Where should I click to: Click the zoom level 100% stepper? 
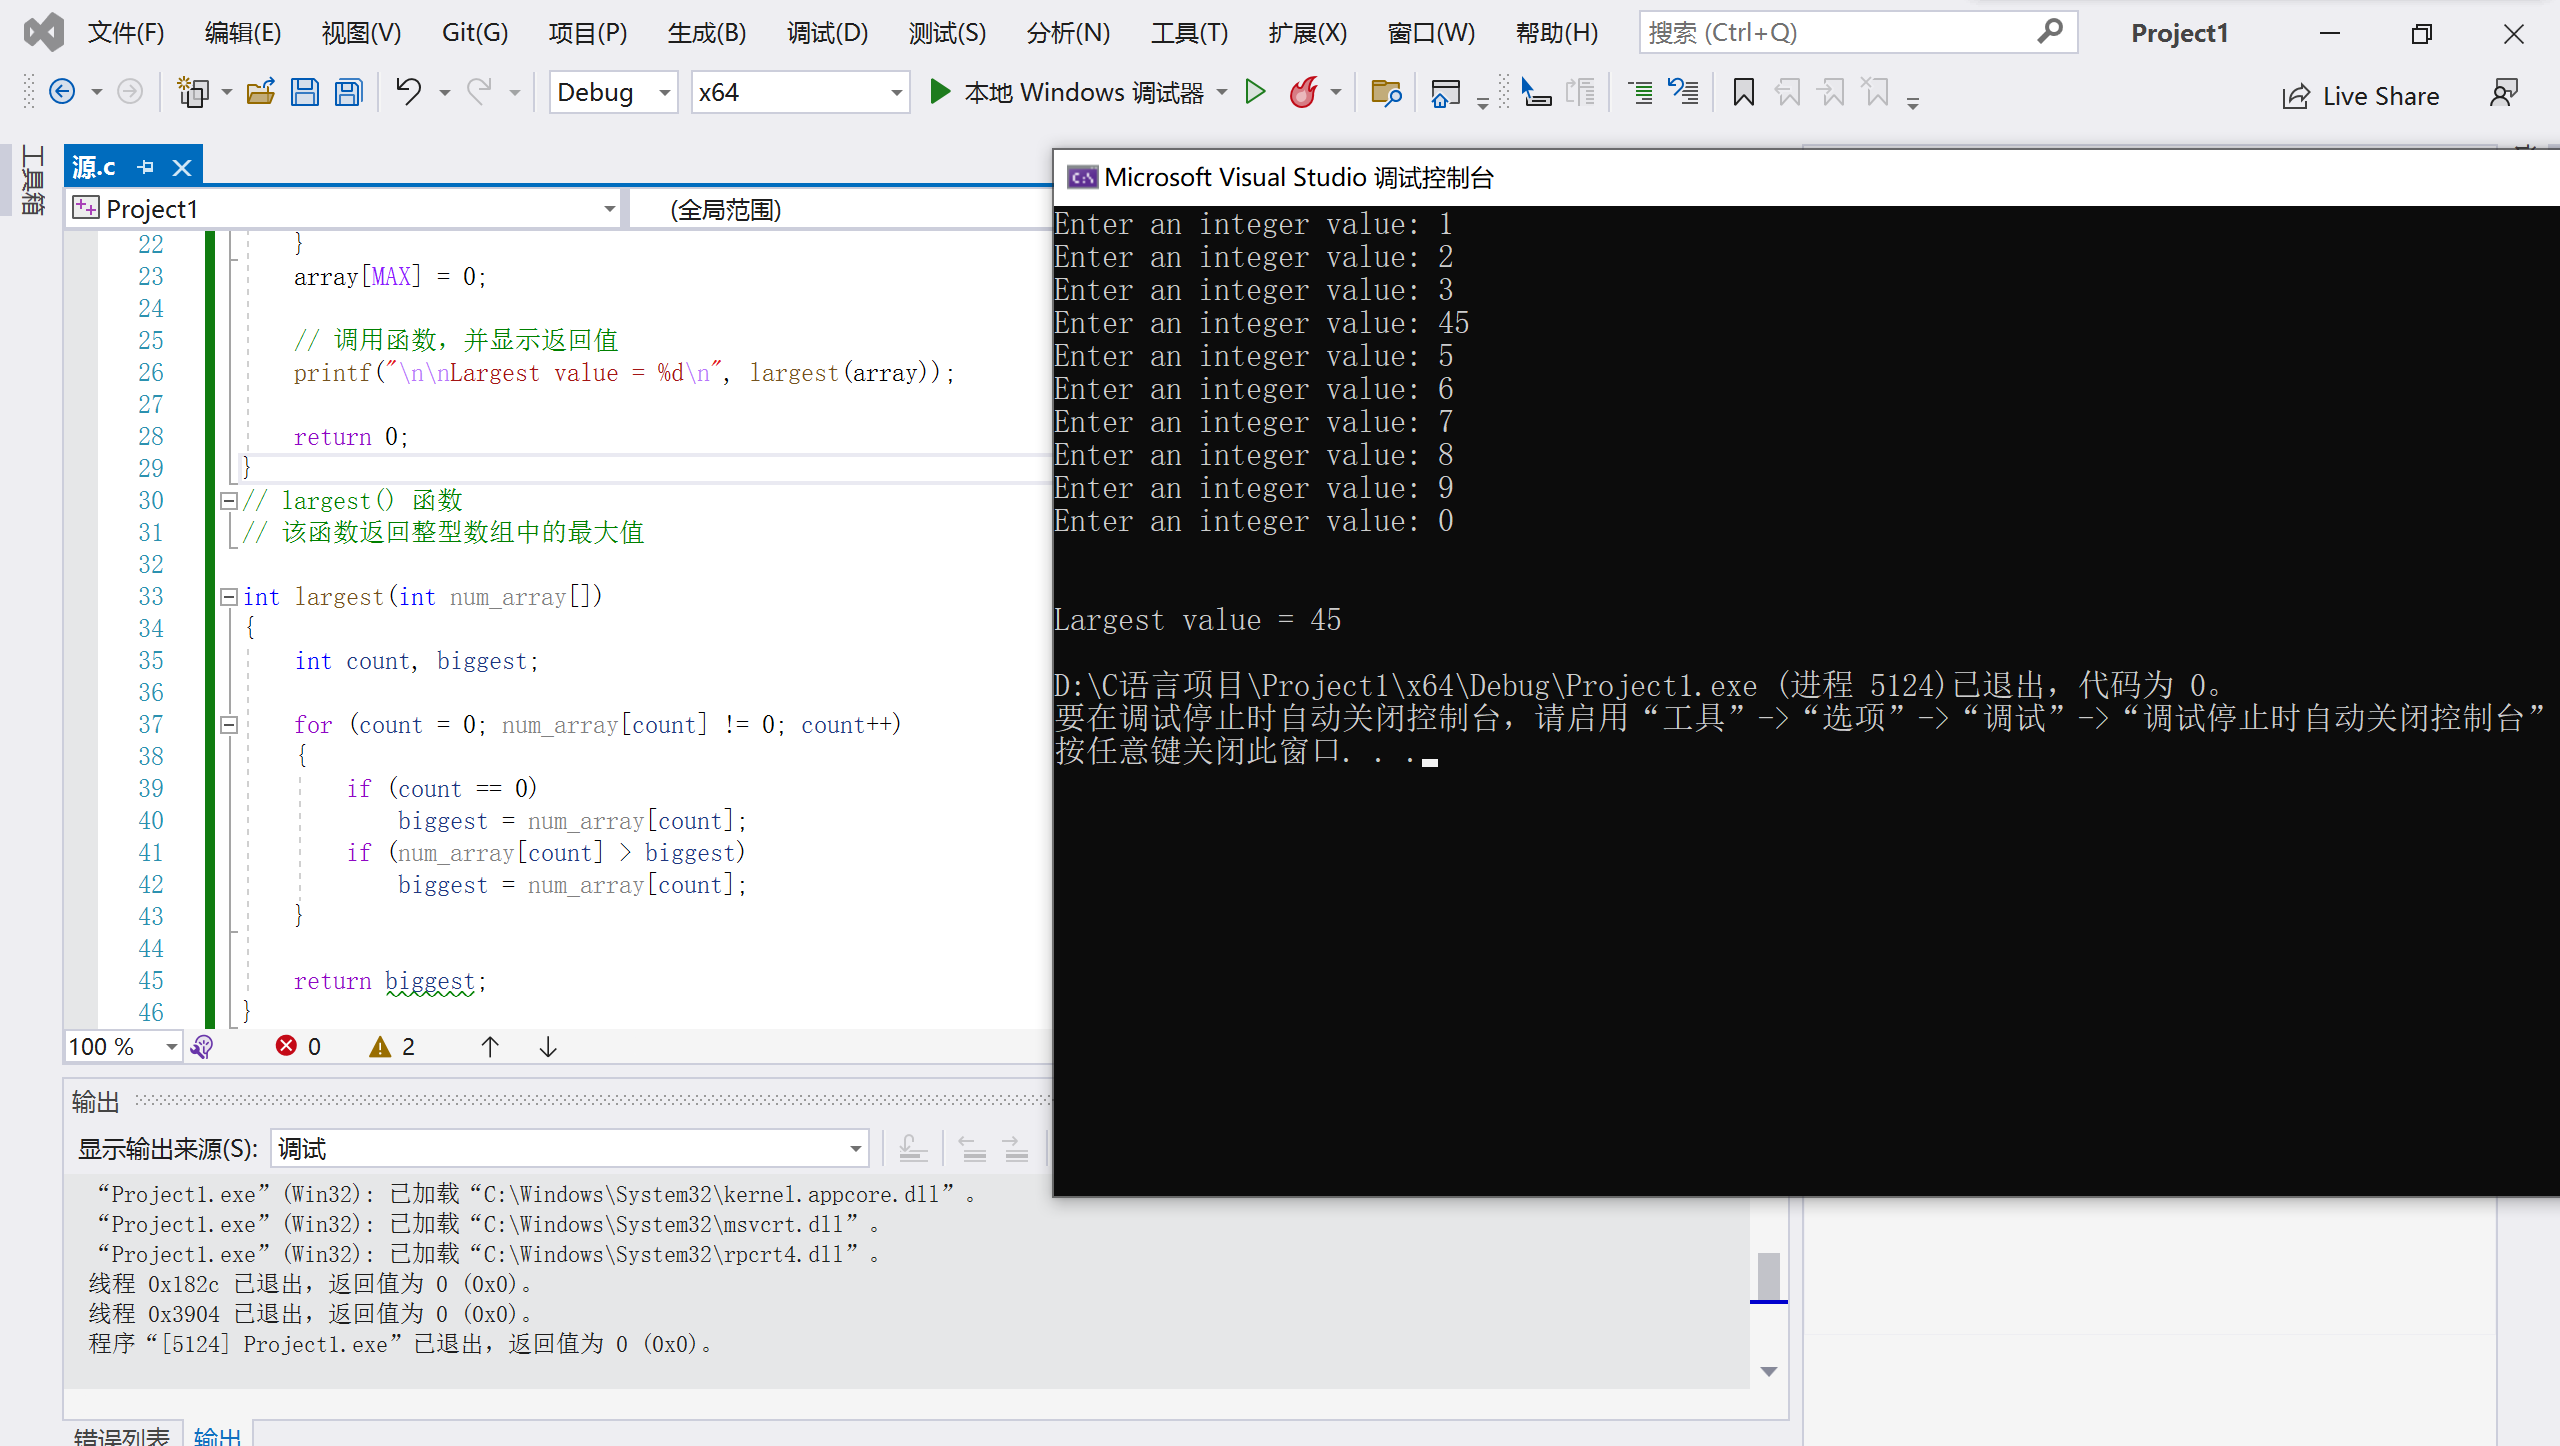pyautogui.click(x=118, y=1045)
